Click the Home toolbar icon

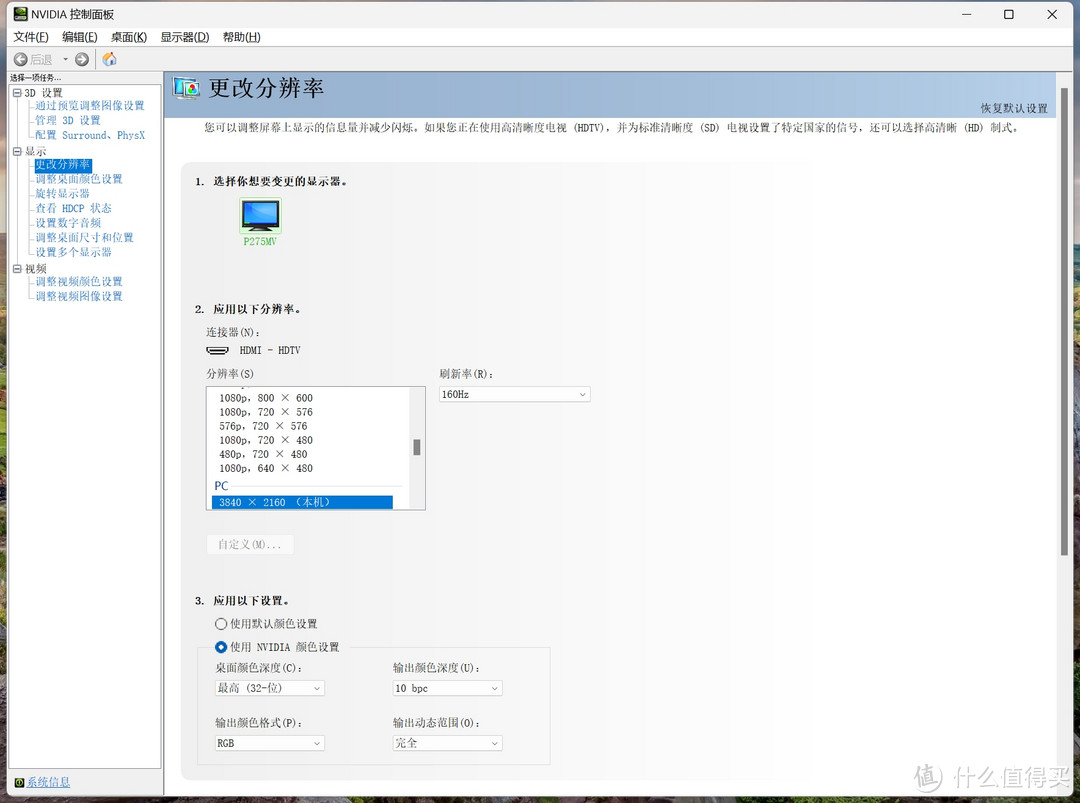tap(110, 59)
